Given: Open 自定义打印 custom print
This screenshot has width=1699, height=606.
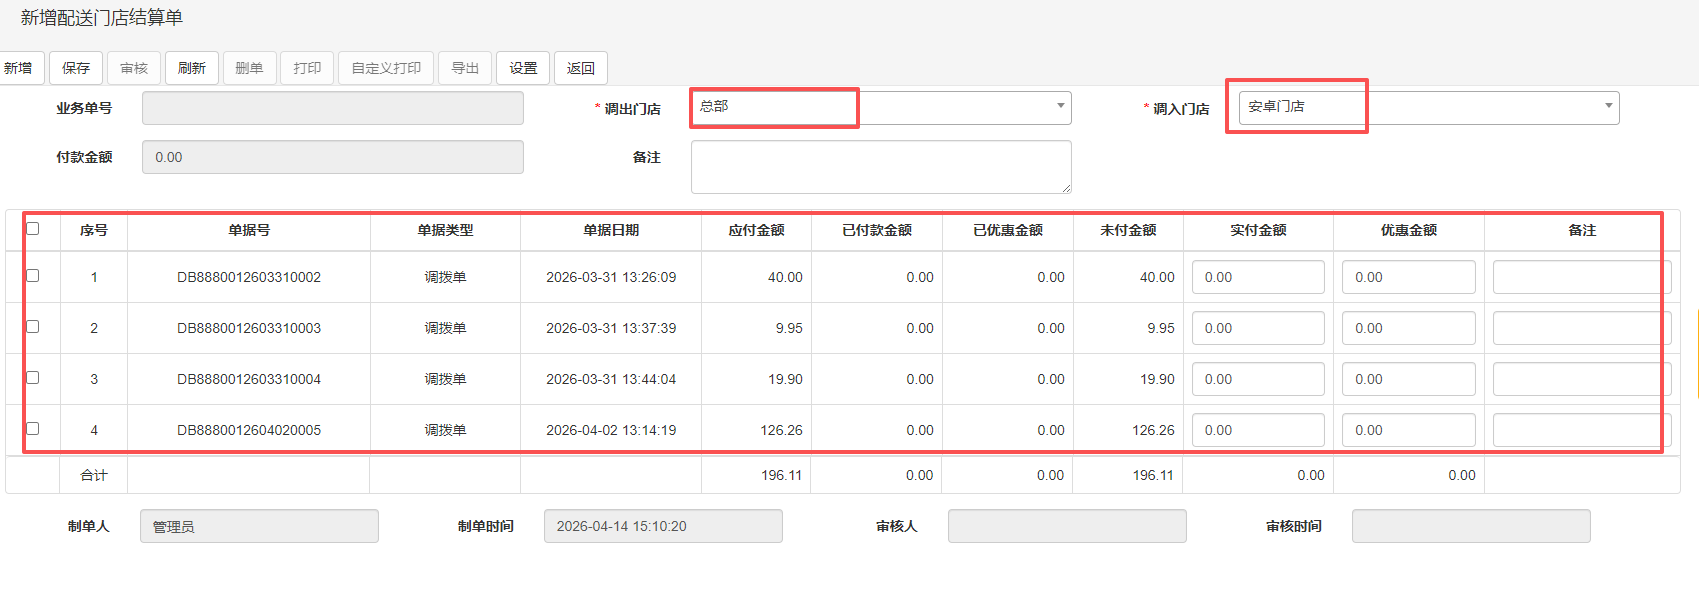Looking at the screenshot, I should [x=386, y=68].
